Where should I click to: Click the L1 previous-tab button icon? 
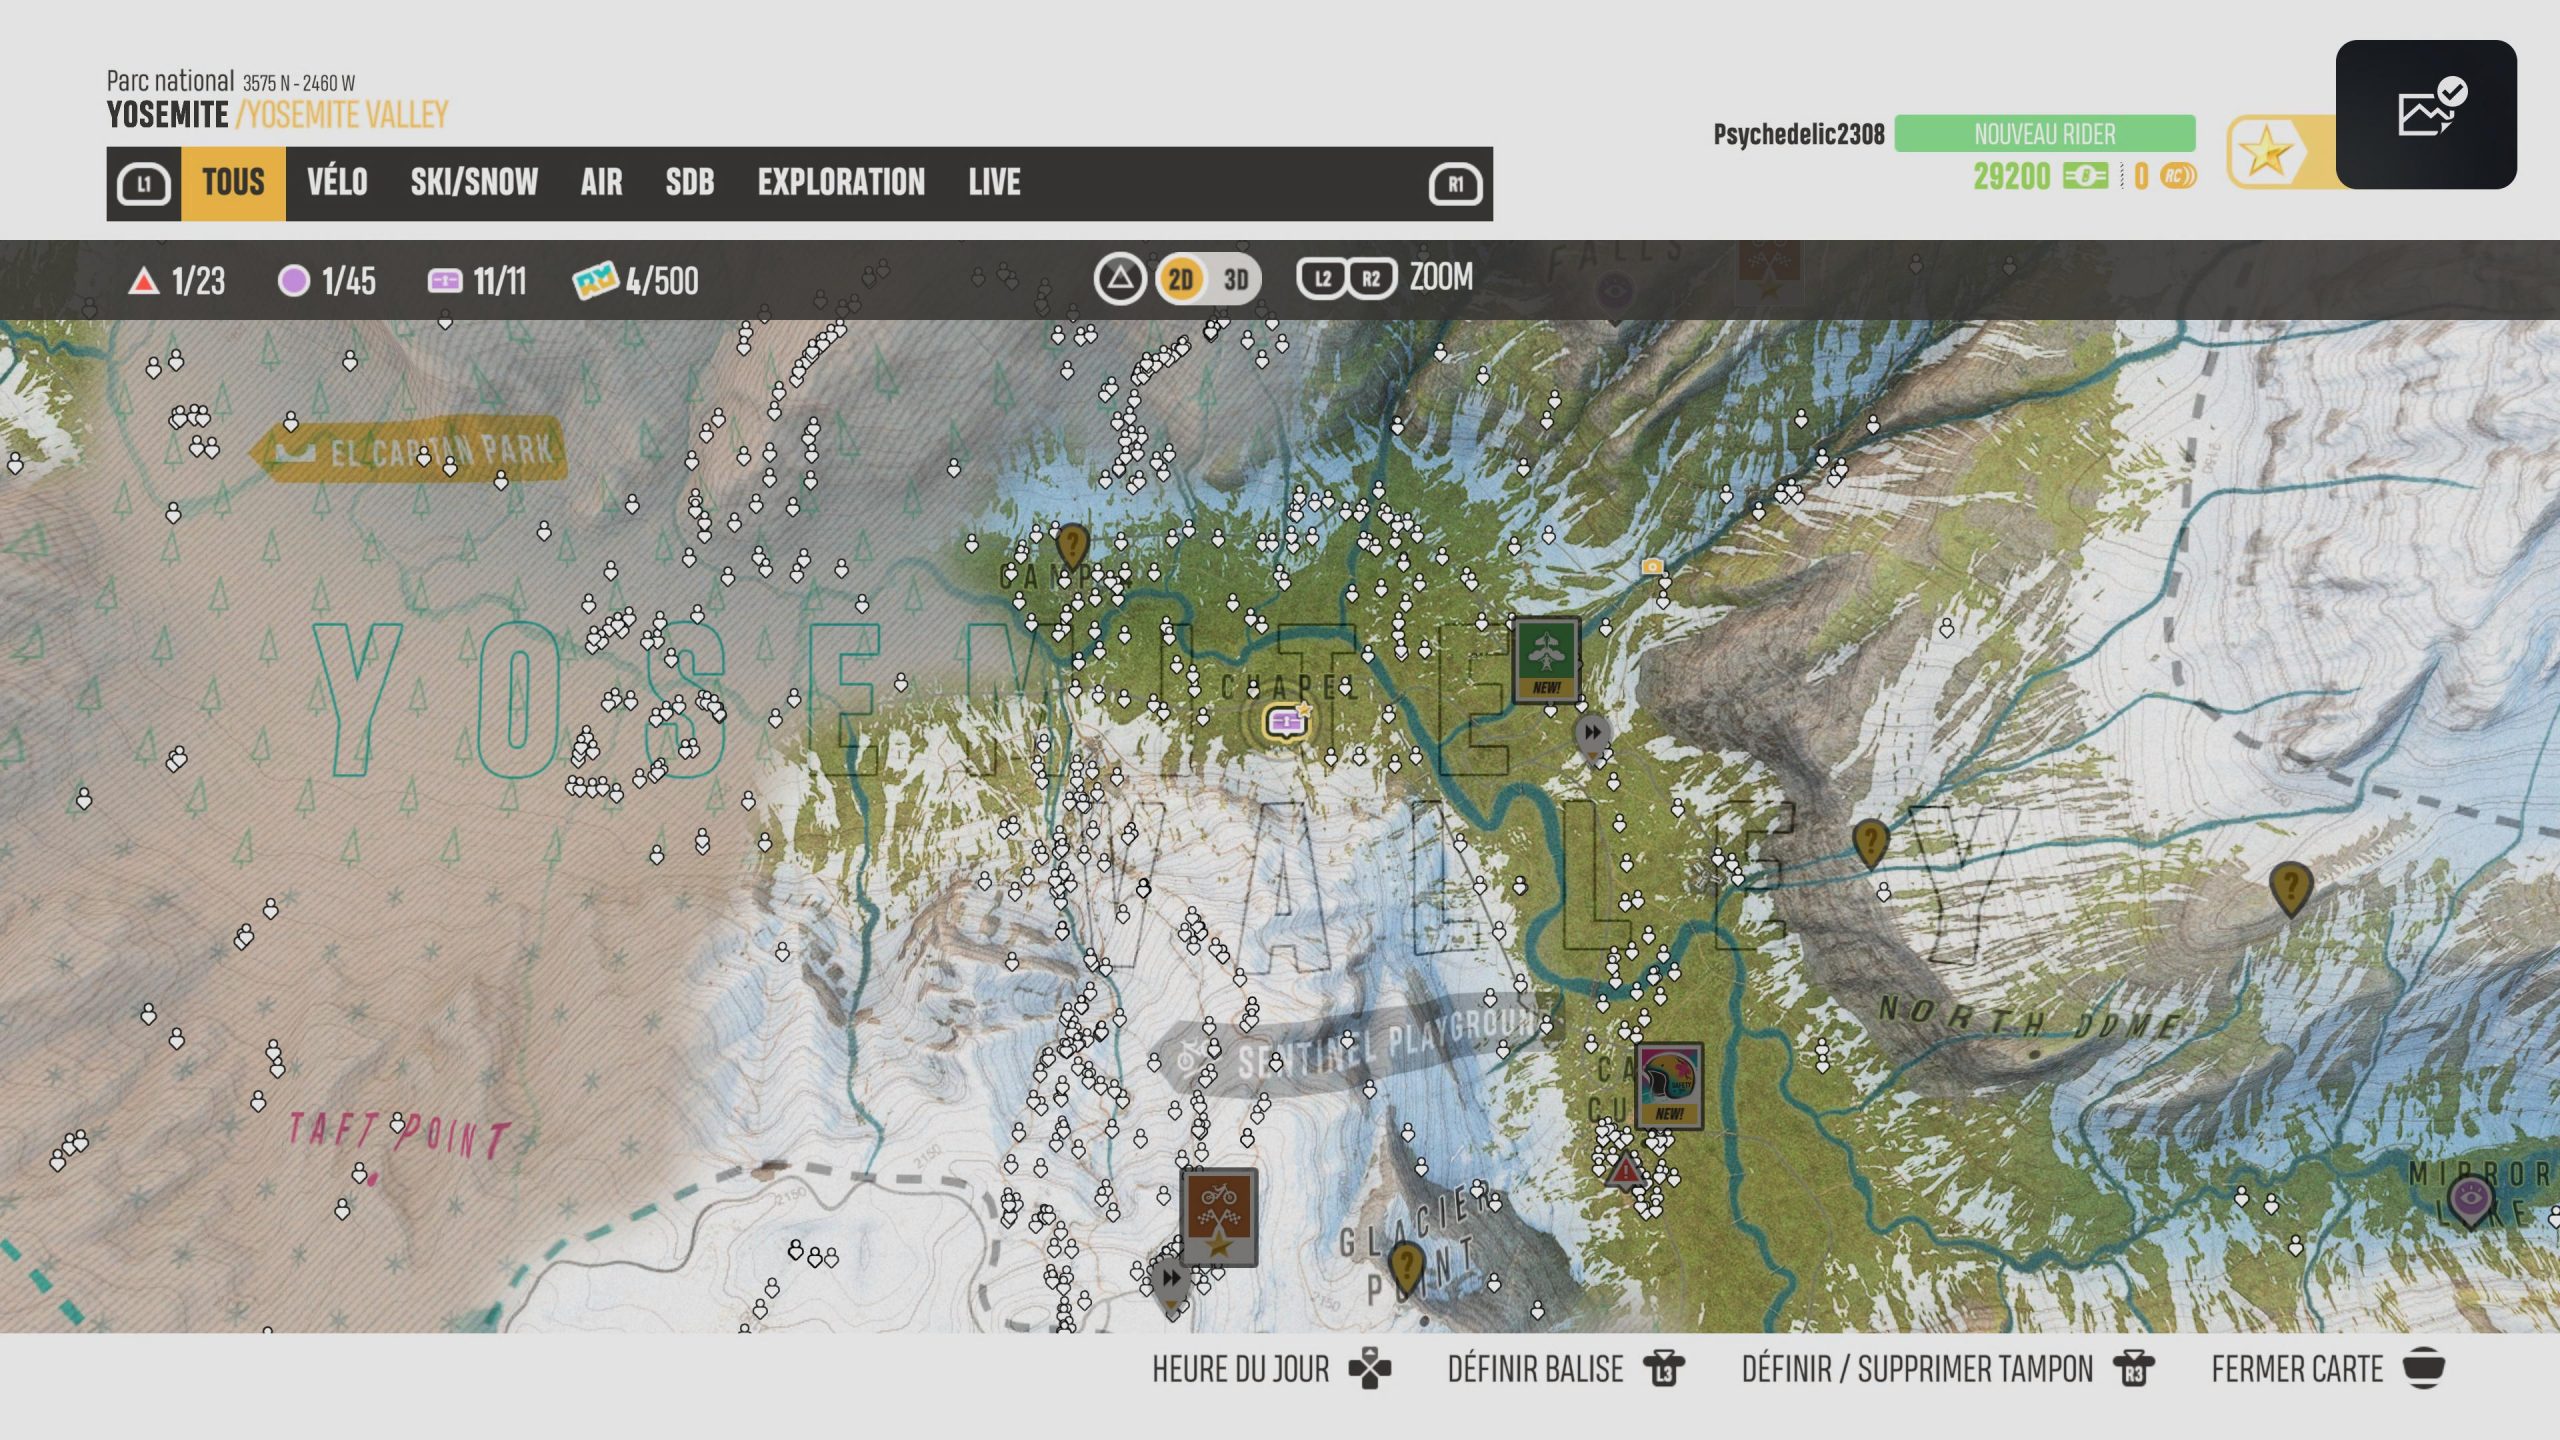[x=144, y=184]
